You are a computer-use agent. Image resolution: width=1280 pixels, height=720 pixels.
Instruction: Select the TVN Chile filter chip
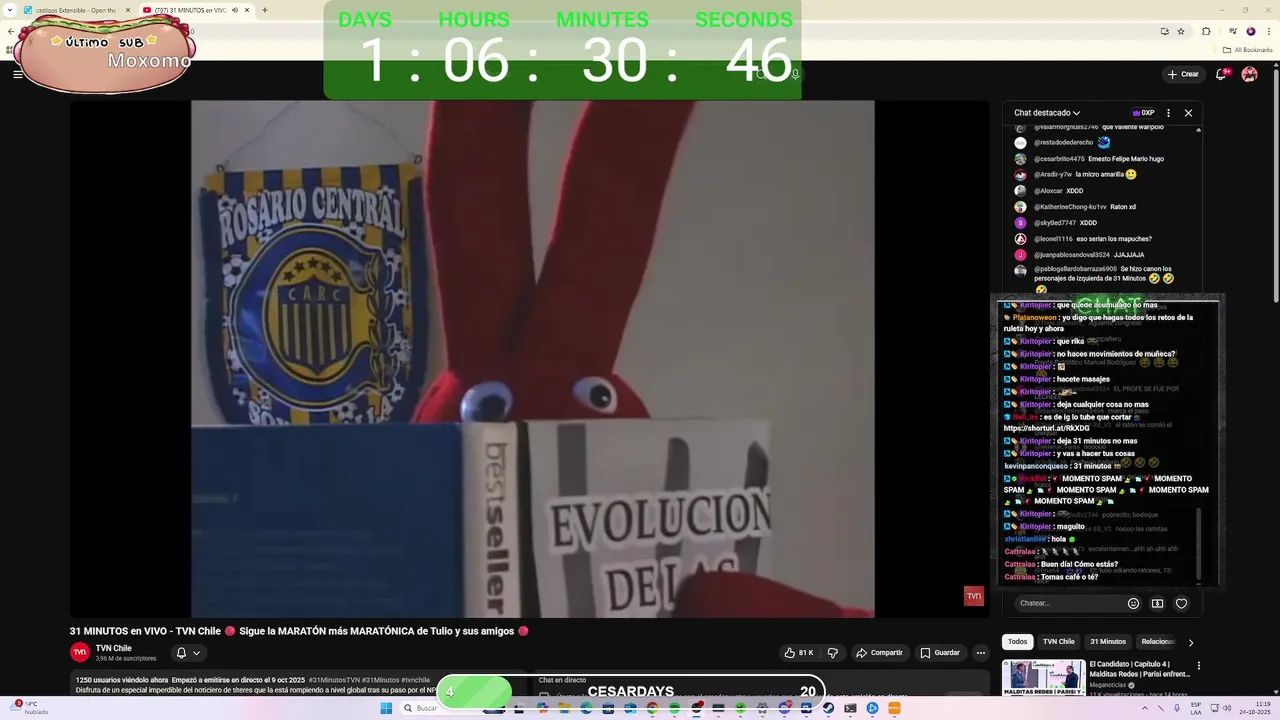1059,642
